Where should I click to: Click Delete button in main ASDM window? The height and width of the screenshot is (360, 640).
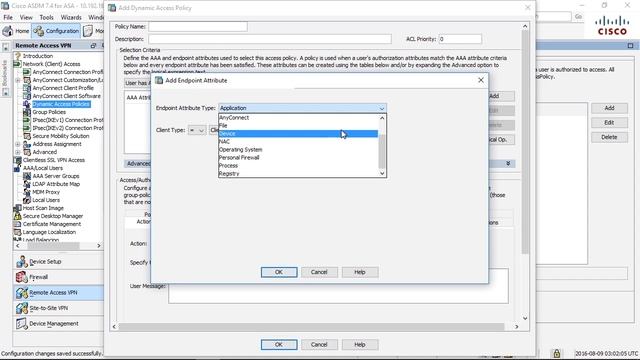point(609,137)
